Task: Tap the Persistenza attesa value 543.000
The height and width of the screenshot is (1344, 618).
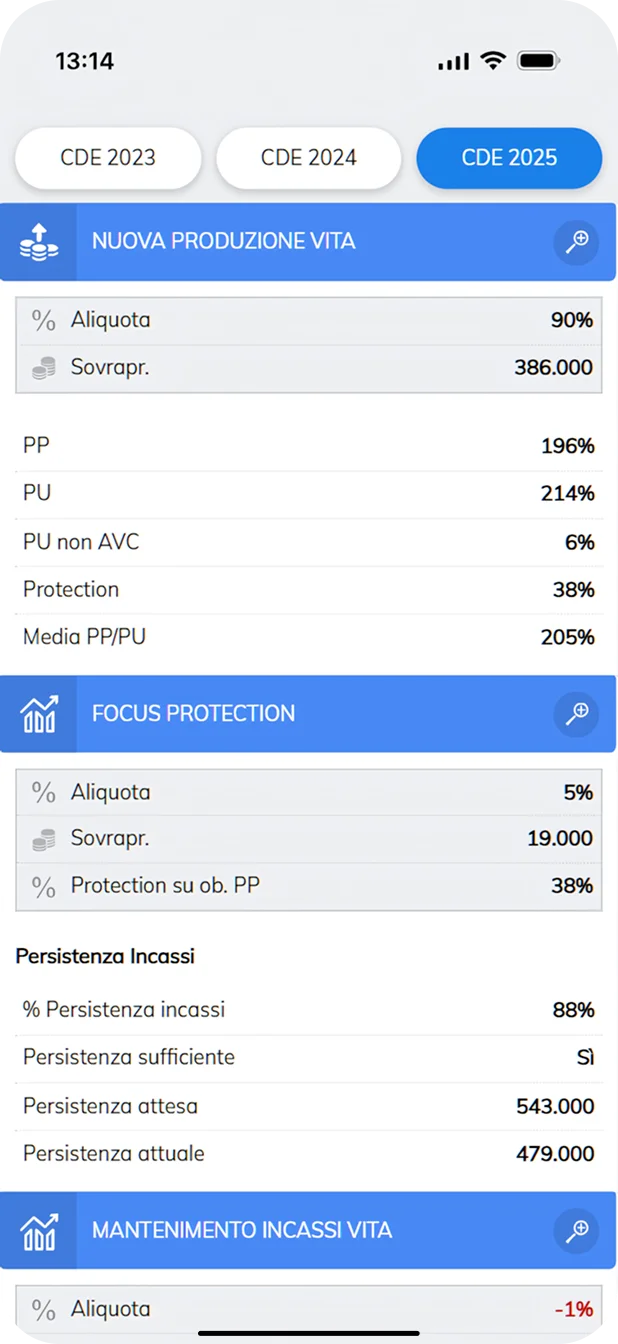Action: (555, 1106)
